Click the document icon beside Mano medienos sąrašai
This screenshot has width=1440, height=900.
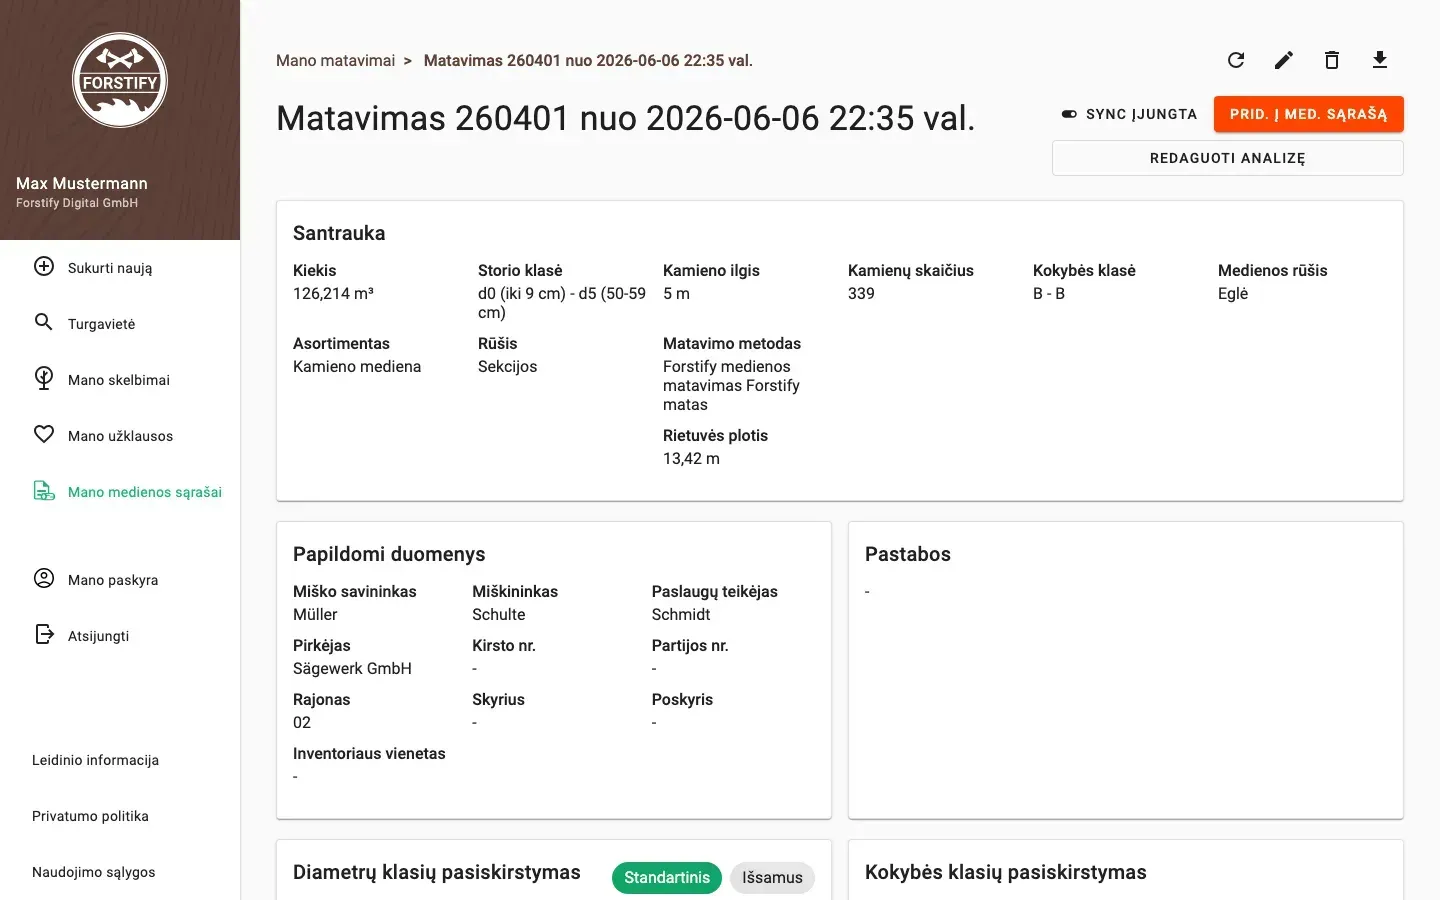pyautogui.click(x=44, y=491)
